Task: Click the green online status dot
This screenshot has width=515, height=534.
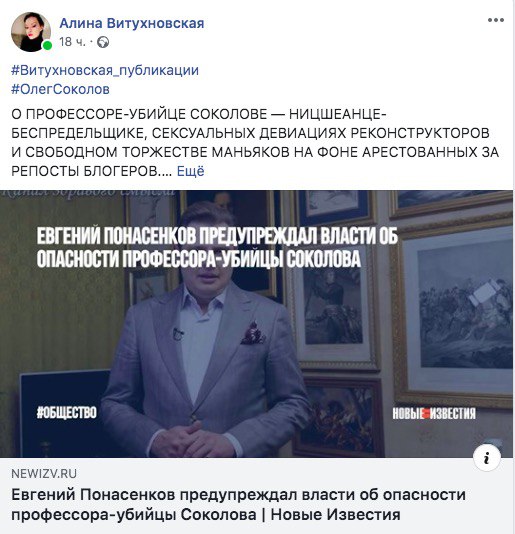Action: [x=47, y=46]
